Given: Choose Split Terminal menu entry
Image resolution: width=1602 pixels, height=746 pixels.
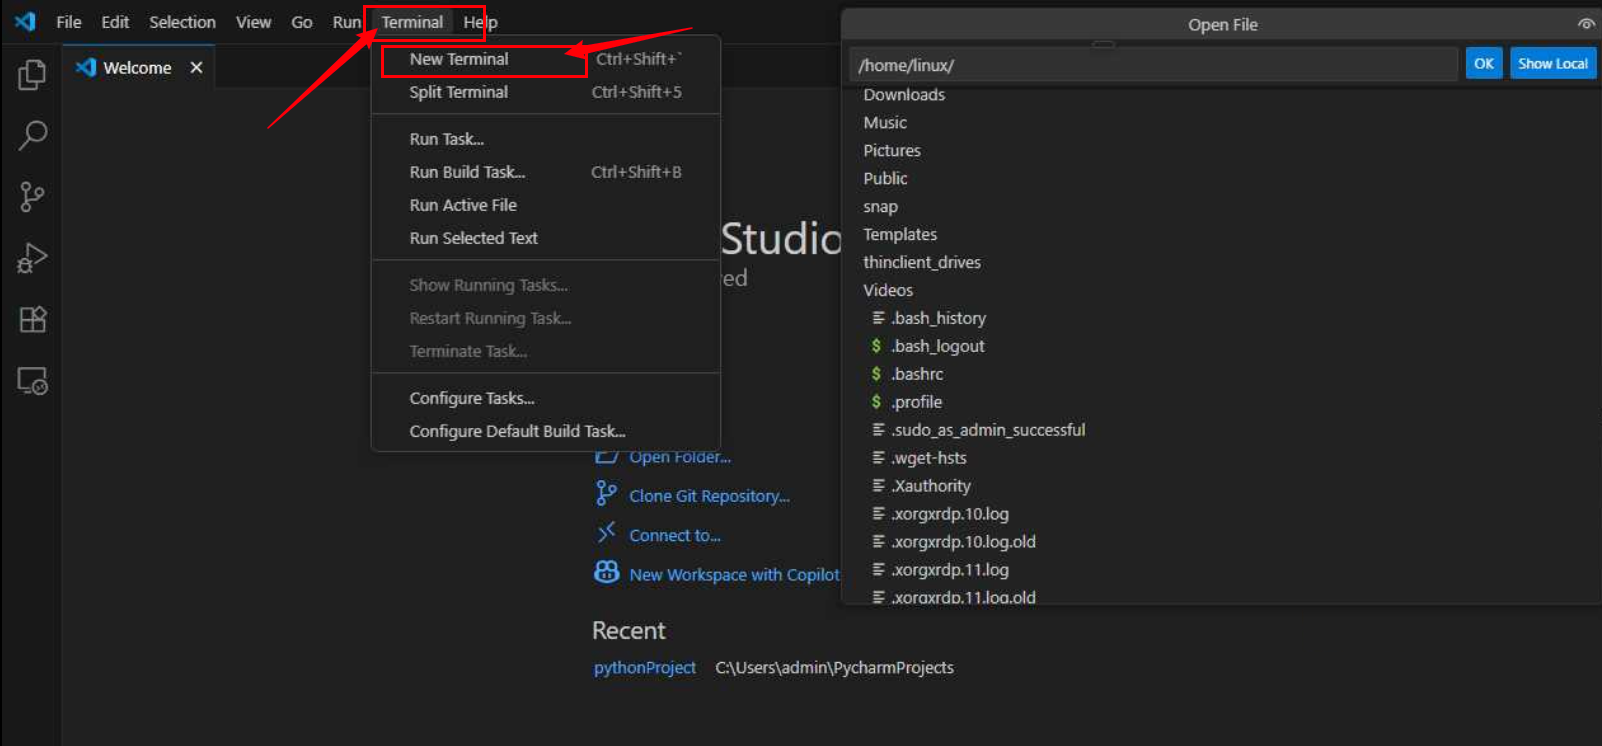Looking at the screenshot, I should coord(459,92).
